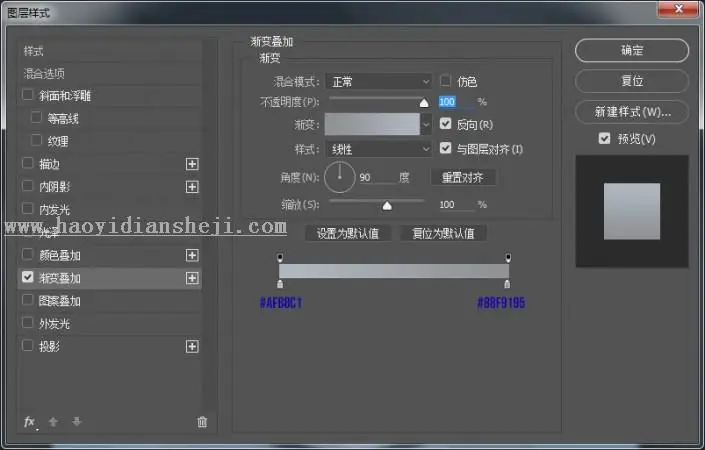Enable the 投影 checkbox

click(x=27, y=345)
